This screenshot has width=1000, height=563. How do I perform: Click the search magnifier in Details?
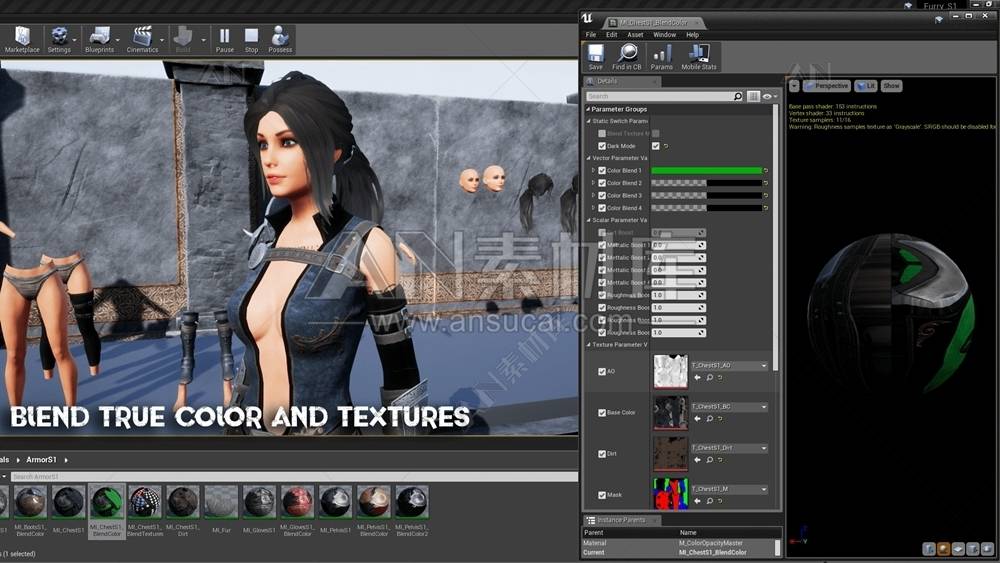coord(738,96)
